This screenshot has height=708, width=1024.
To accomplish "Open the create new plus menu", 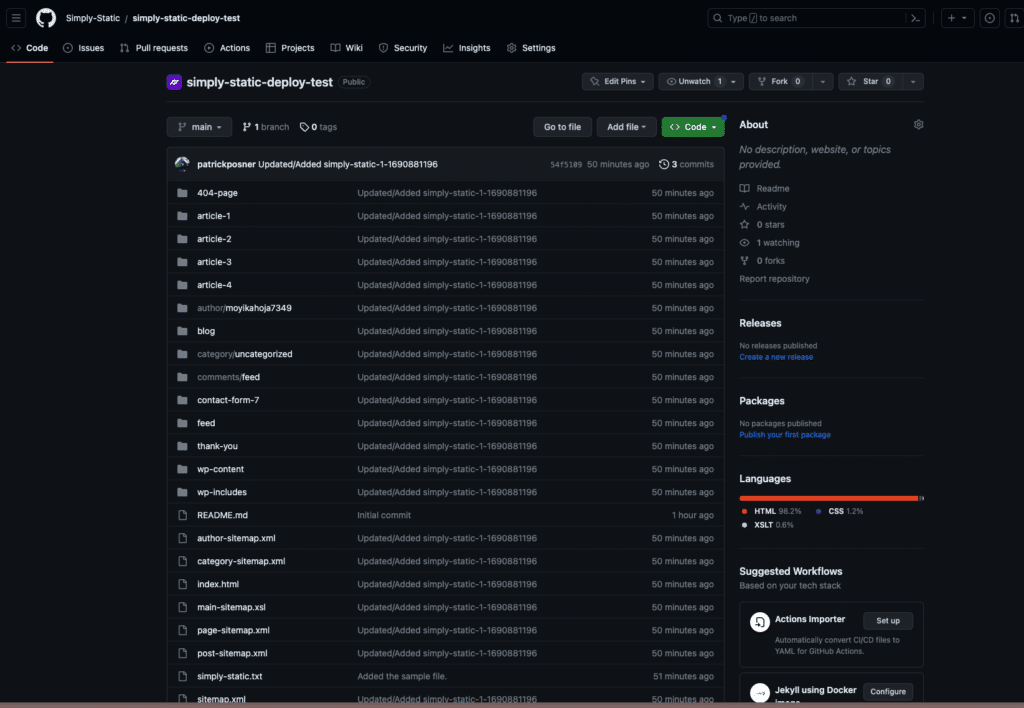I will (x=957, y=18).
